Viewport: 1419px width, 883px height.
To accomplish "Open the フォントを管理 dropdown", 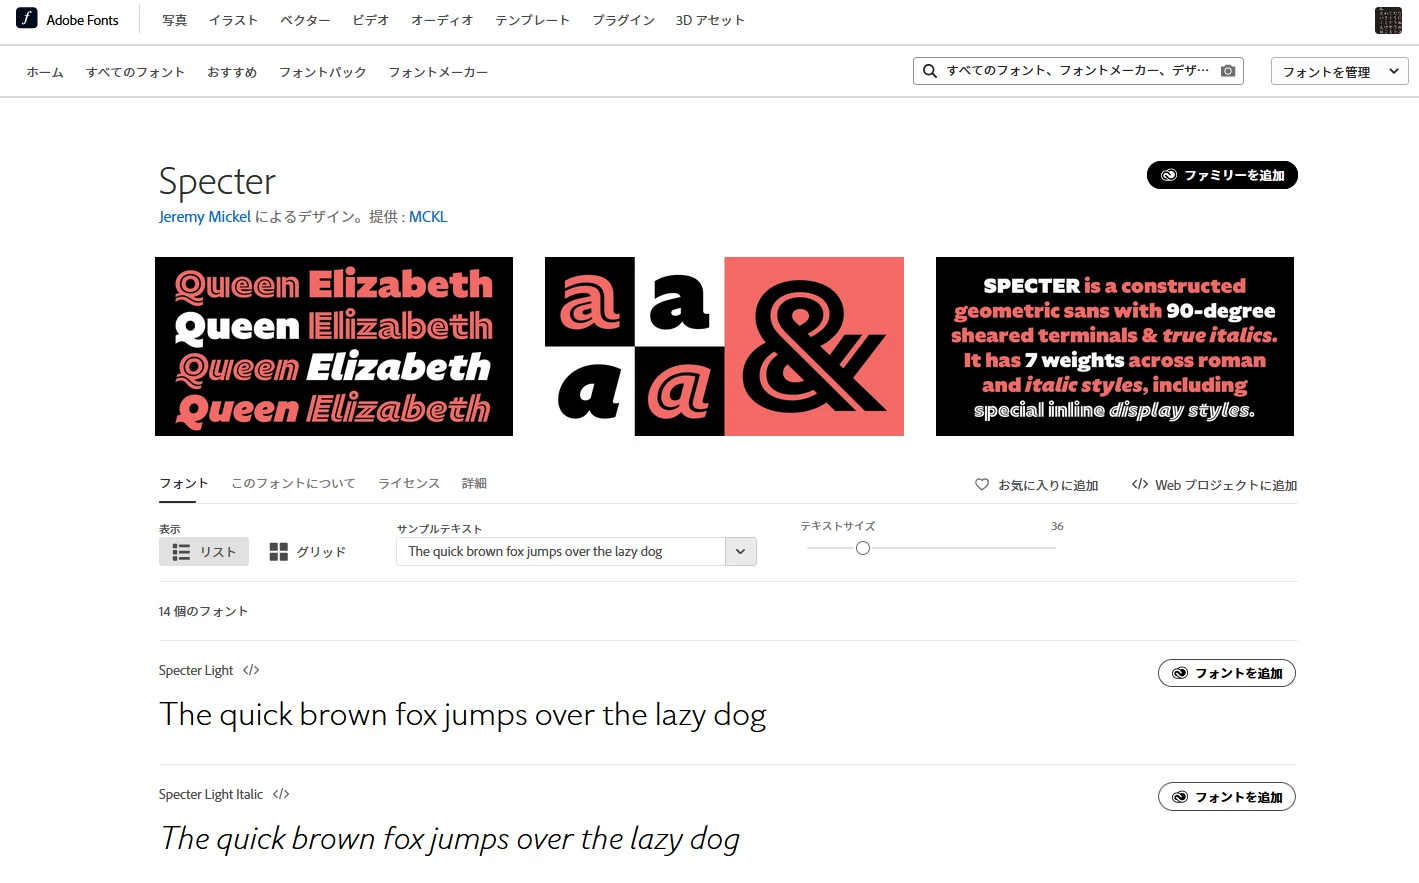I will click(1339, 71).
